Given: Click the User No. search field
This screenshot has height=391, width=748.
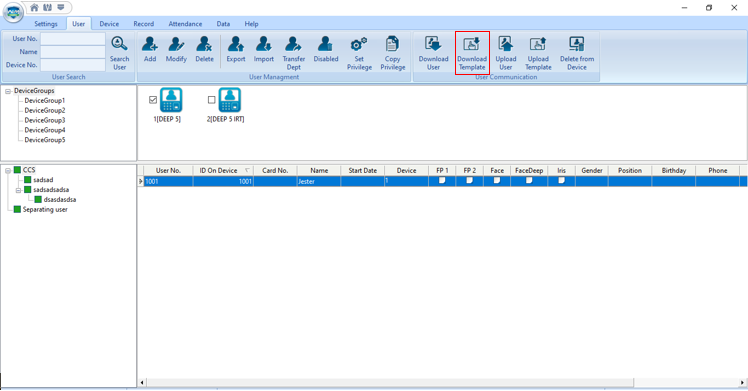Looking at the screenshot, I should (73, 39).
